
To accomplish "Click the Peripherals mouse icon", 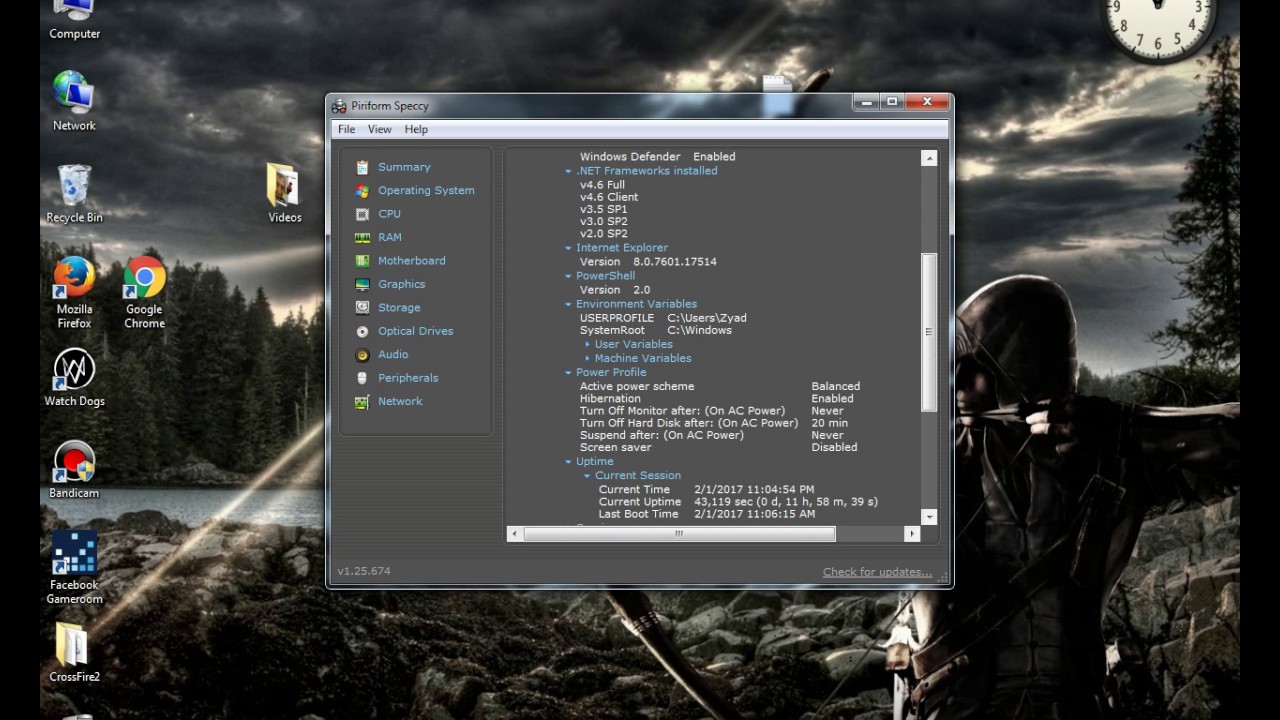I will pyautogui.click(x=362, y=378).
